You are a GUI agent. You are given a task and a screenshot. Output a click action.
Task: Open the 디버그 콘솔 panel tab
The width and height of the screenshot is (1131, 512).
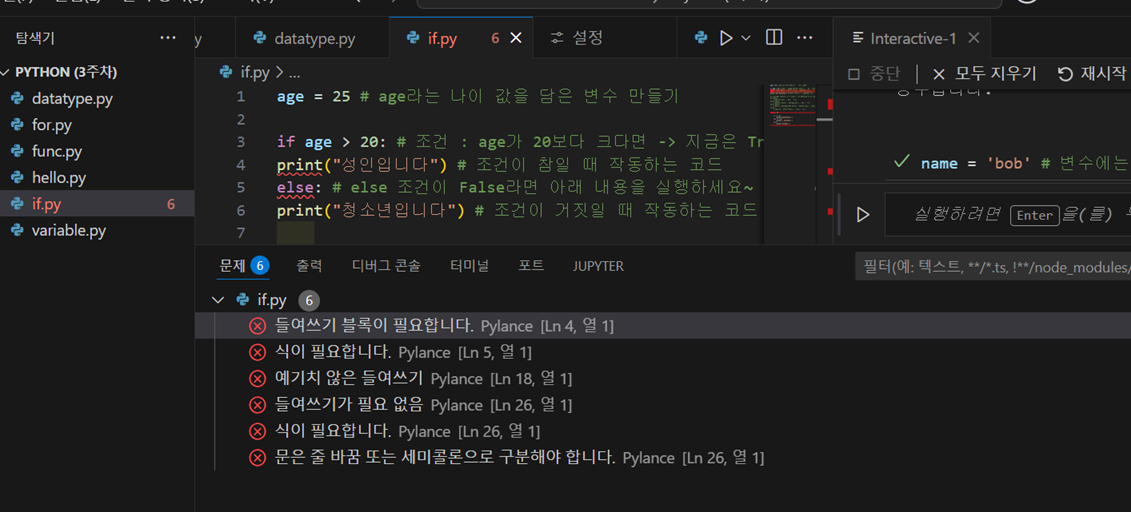click(386, 266)
